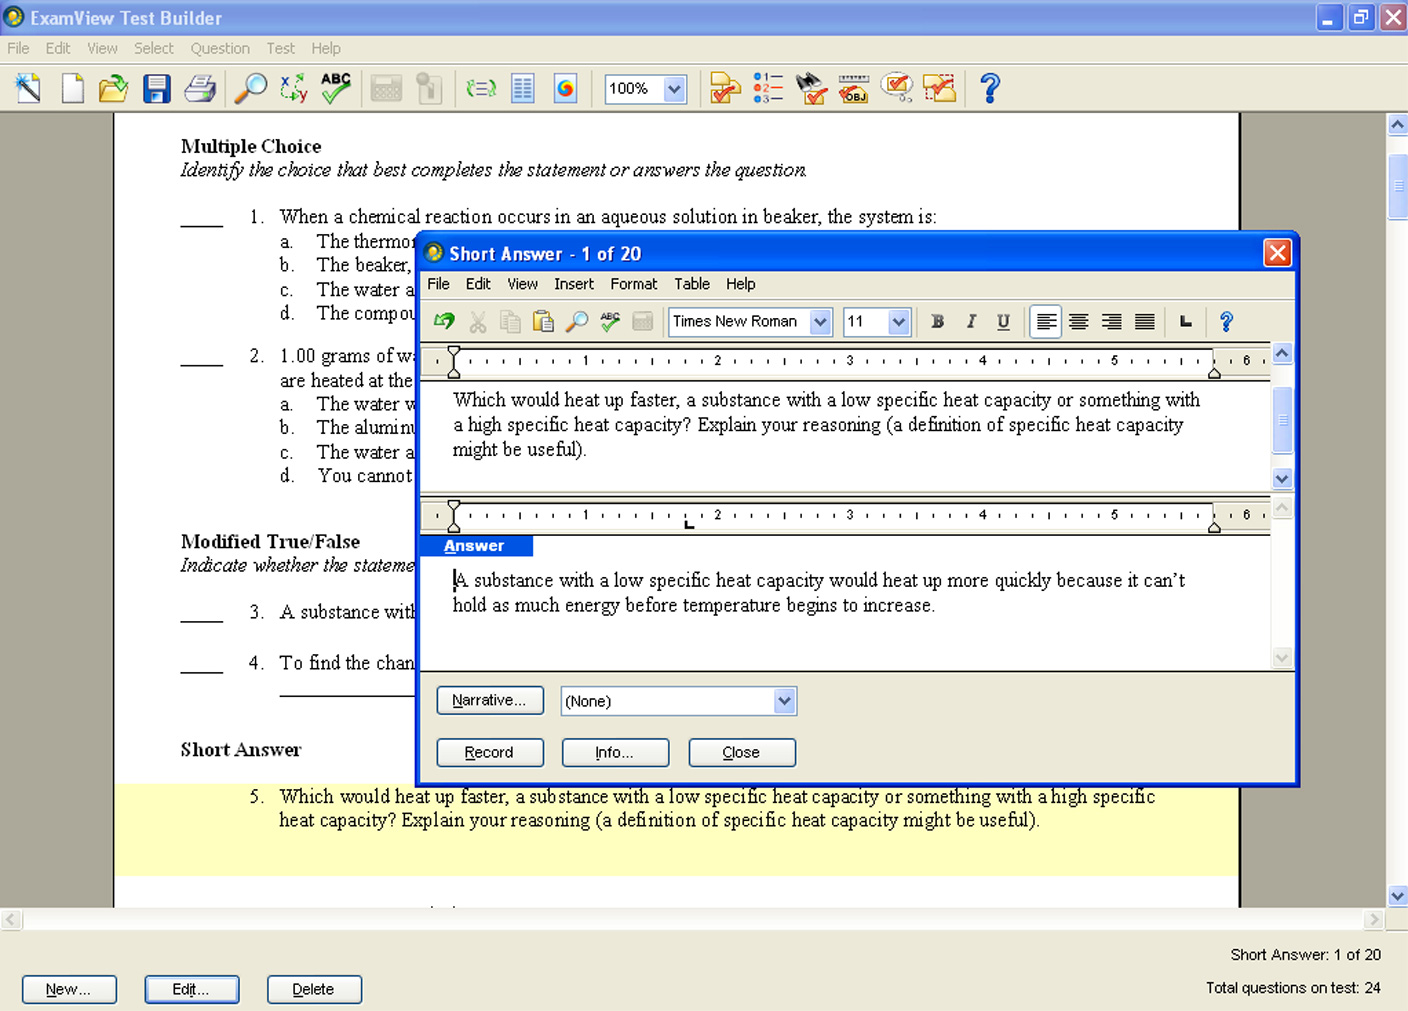The height and width of the screenshot is (1011, 1408).
Task: Run spell check from the main toolbar
Action: point(336,88)
